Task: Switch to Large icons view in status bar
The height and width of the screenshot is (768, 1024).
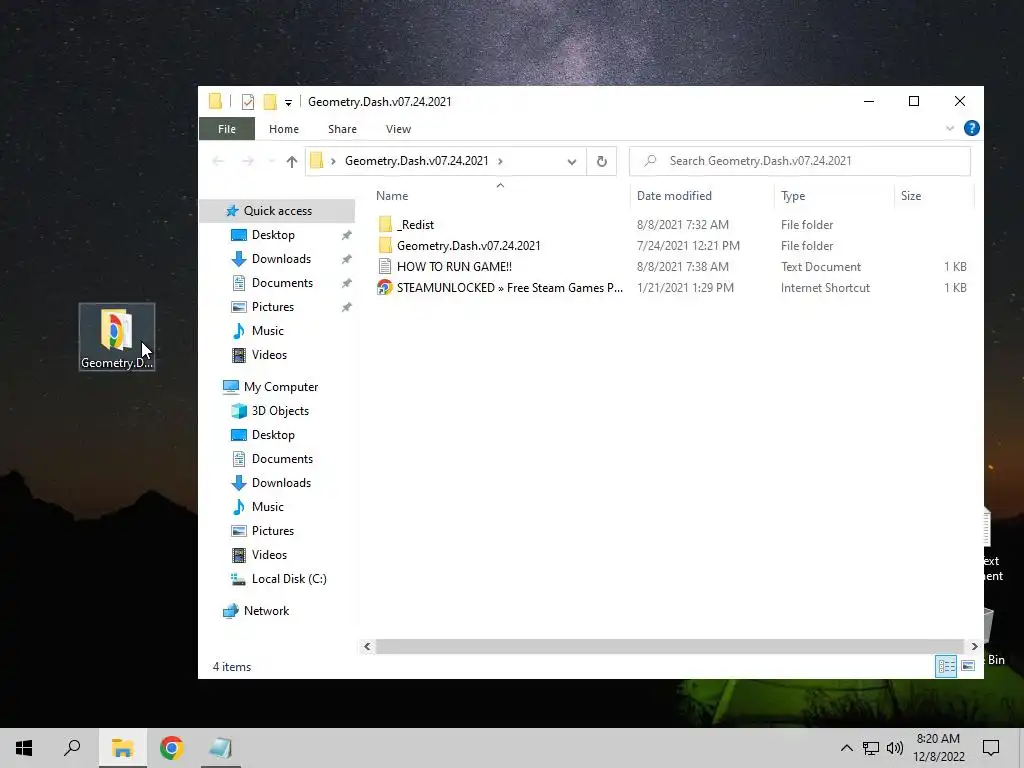Action: (968, 666)
